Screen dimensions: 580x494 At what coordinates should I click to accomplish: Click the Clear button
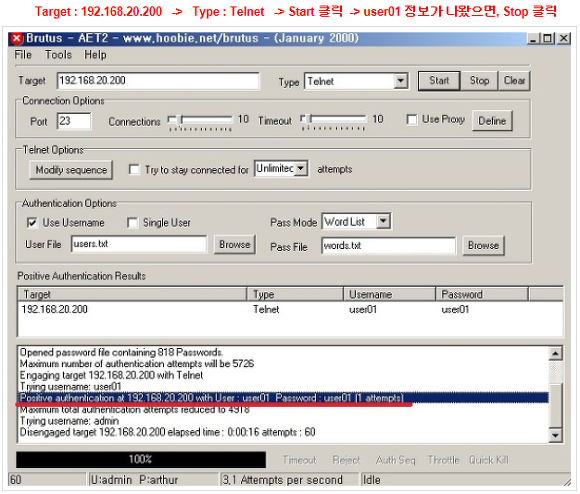(514, 81)
